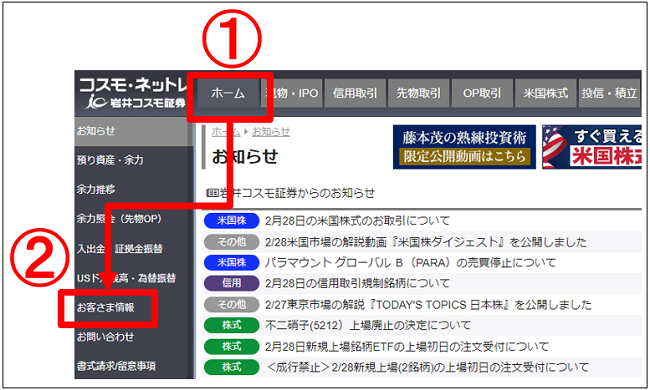This screenshot has width=650, height=390.
Task: Switch to 先物取引 tab
Action: coord(419,93)
